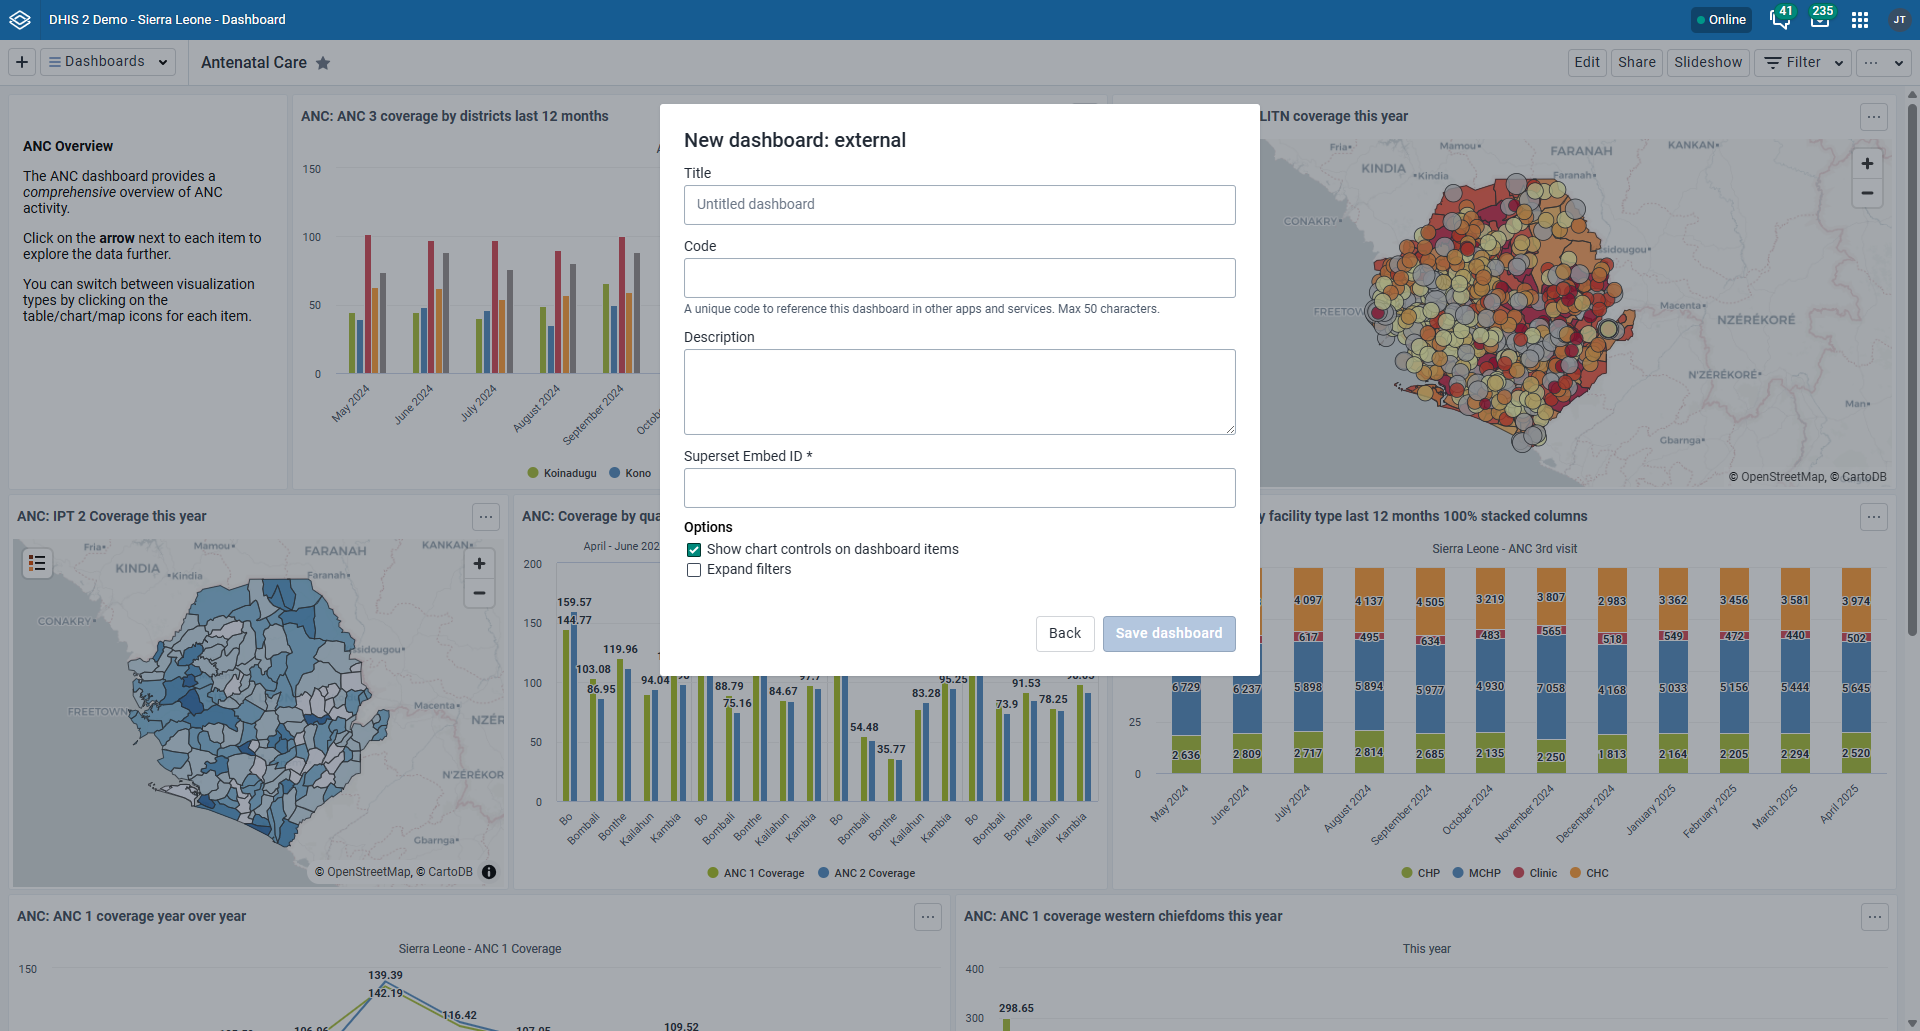Viewport: 1920px width, 1031px height.
Task: Toggle ANC 1 Coverage legend series
Action: 756,873
